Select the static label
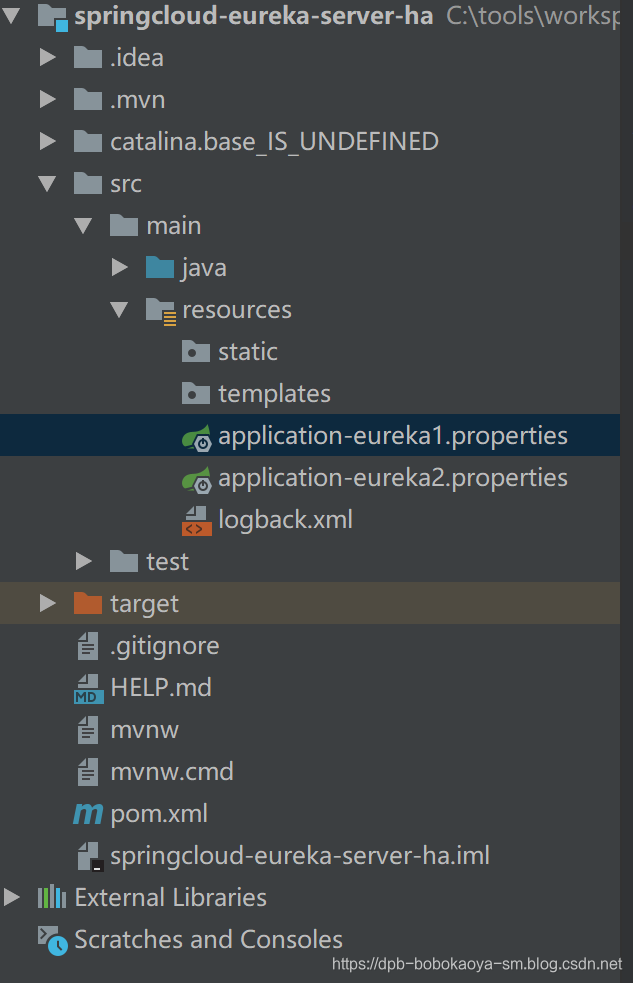The height and width of the screenshot is (983, 633). pyautogui.click(x=248, y=352)
